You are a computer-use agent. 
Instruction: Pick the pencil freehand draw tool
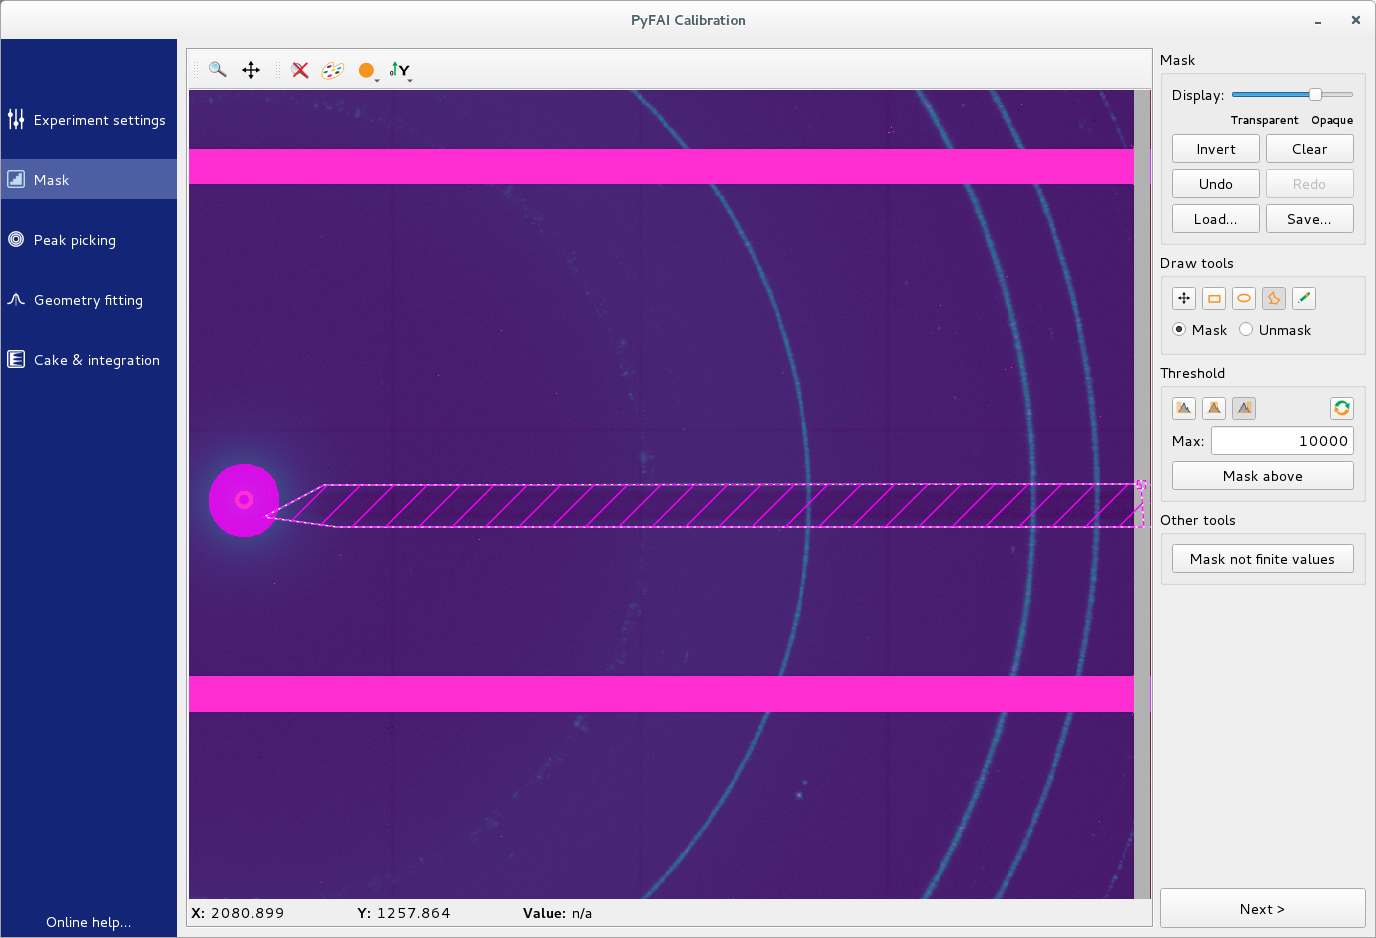(1303, 298)
